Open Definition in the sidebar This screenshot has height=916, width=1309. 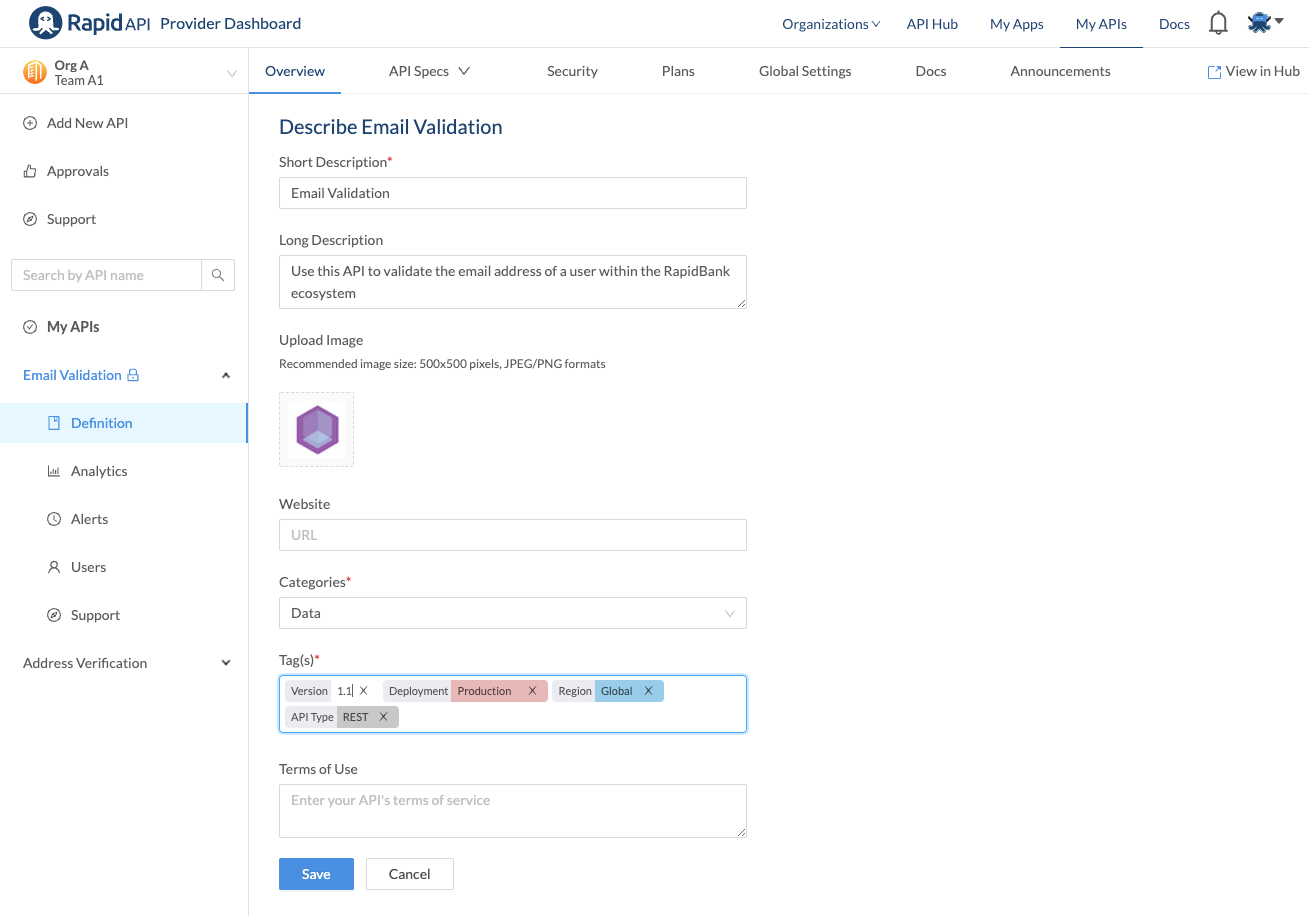[124, 423]
